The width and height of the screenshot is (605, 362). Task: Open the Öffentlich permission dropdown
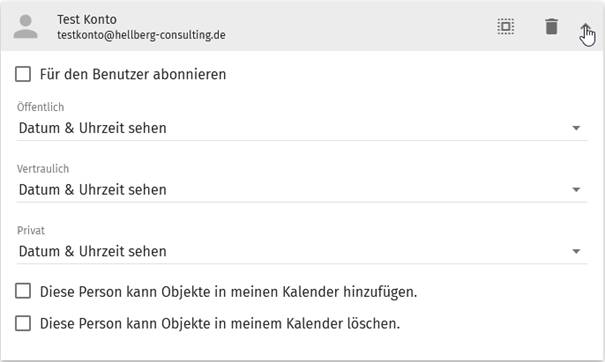tap(301, 128)
